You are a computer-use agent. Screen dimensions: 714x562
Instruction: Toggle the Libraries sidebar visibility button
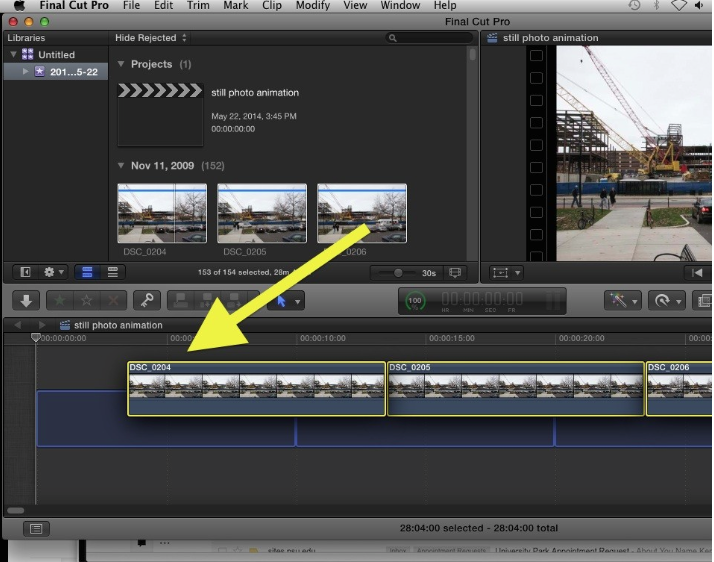coord(25,272)
